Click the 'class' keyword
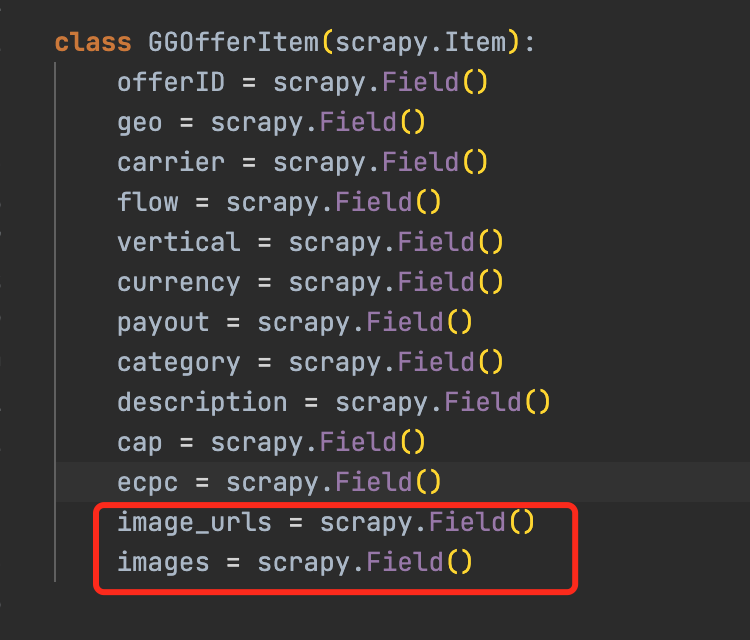The image size is (750, 640). (92, 43)
